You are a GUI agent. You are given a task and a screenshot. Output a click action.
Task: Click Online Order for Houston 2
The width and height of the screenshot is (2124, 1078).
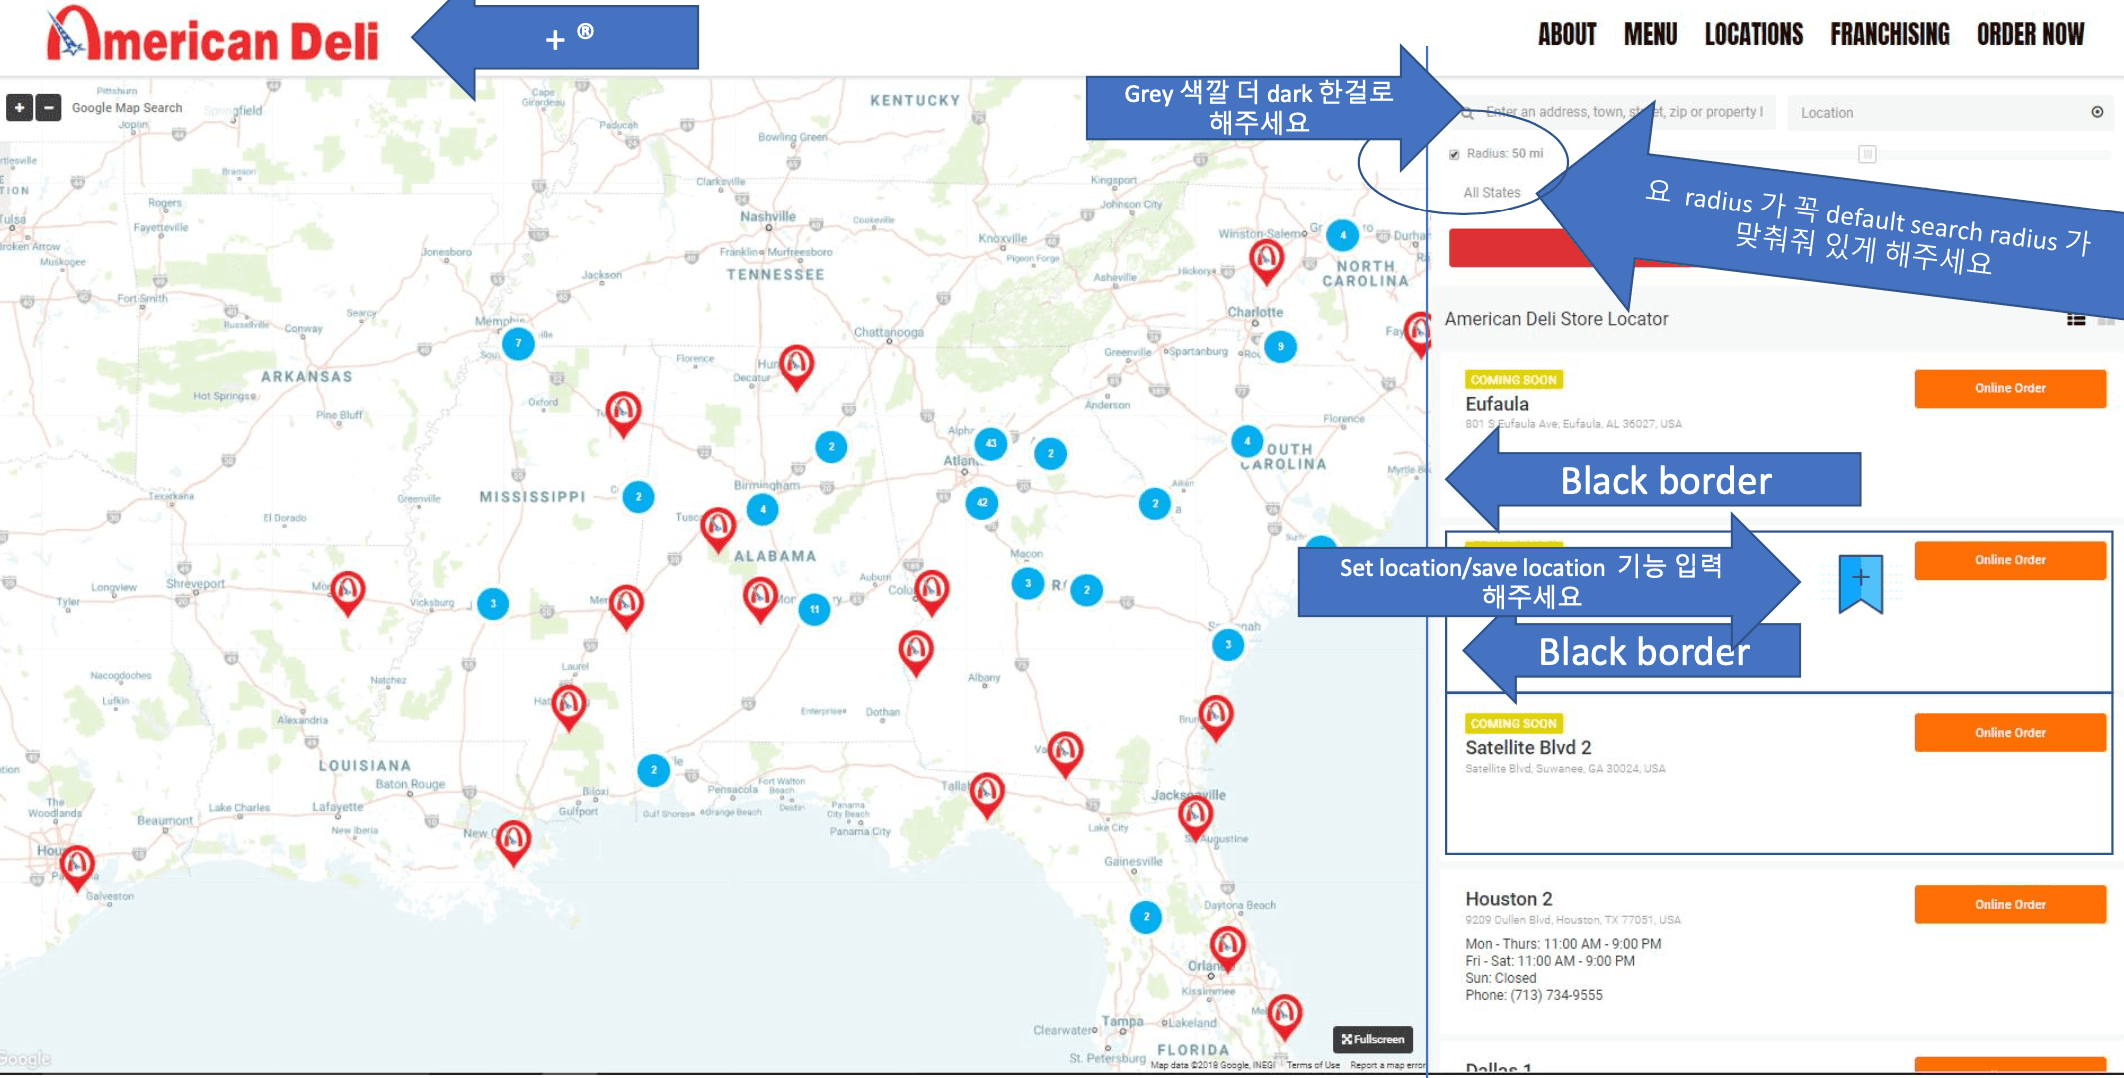2010,904
